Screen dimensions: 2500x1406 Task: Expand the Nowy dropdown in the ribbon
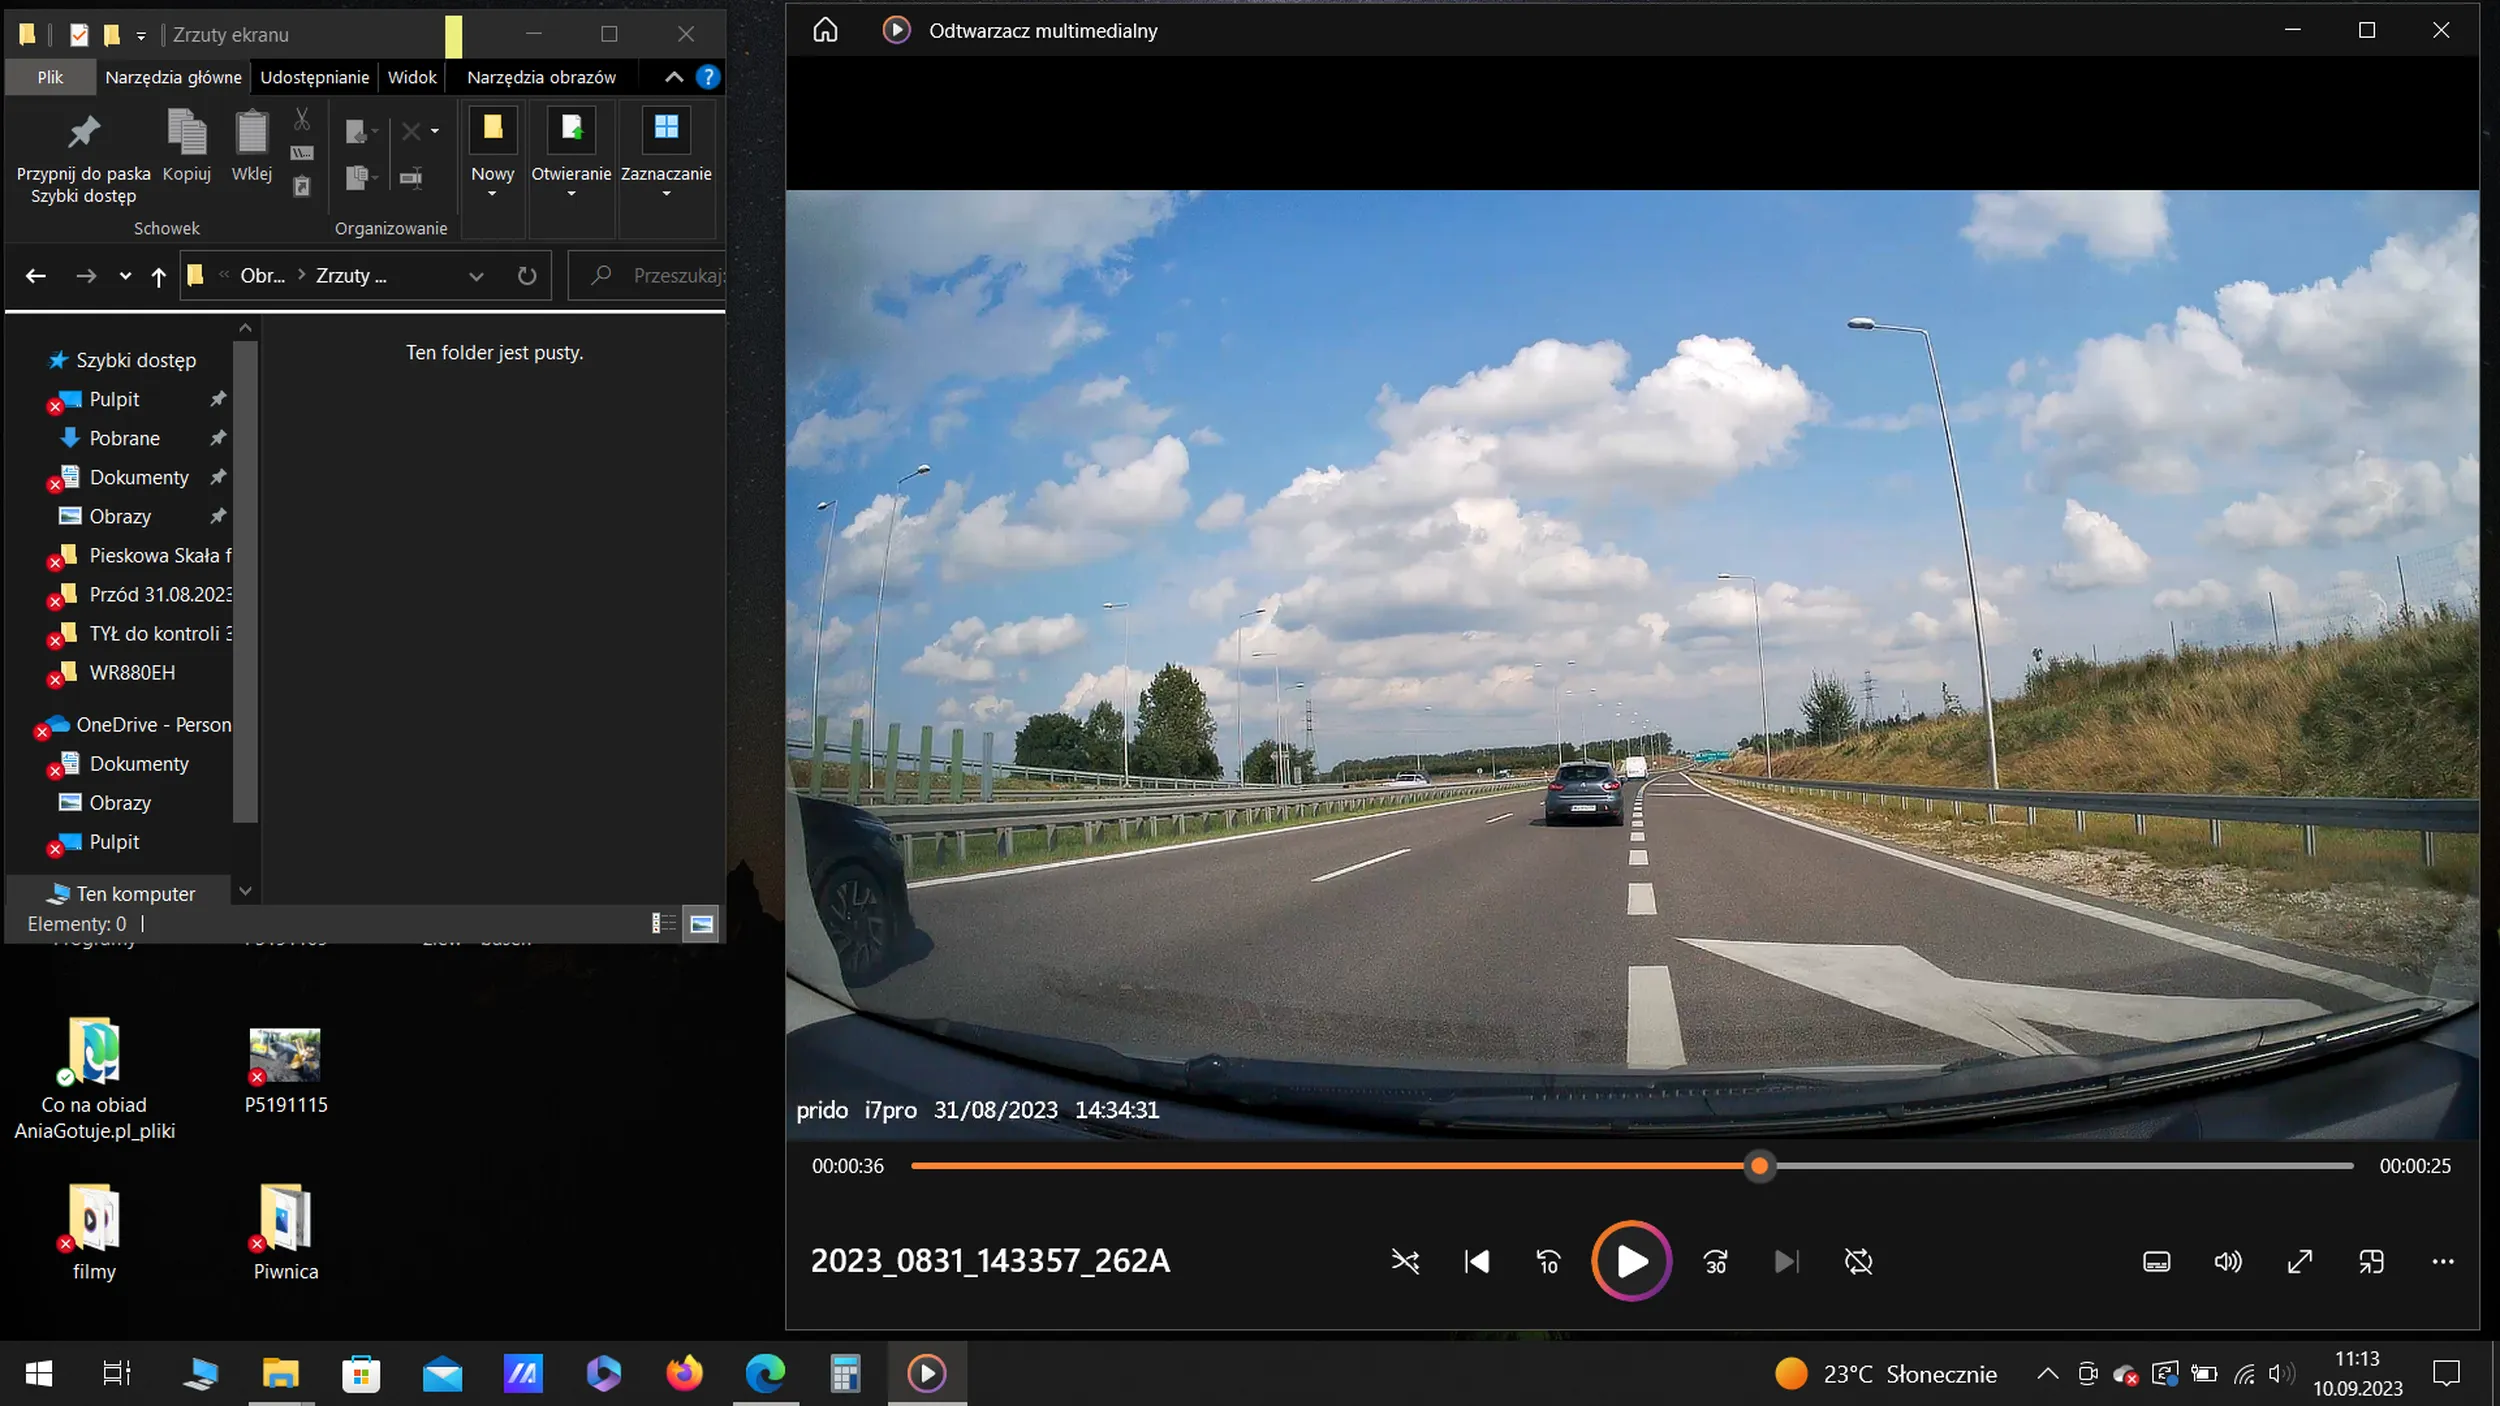pyautogui.click(x=493, y=191)
